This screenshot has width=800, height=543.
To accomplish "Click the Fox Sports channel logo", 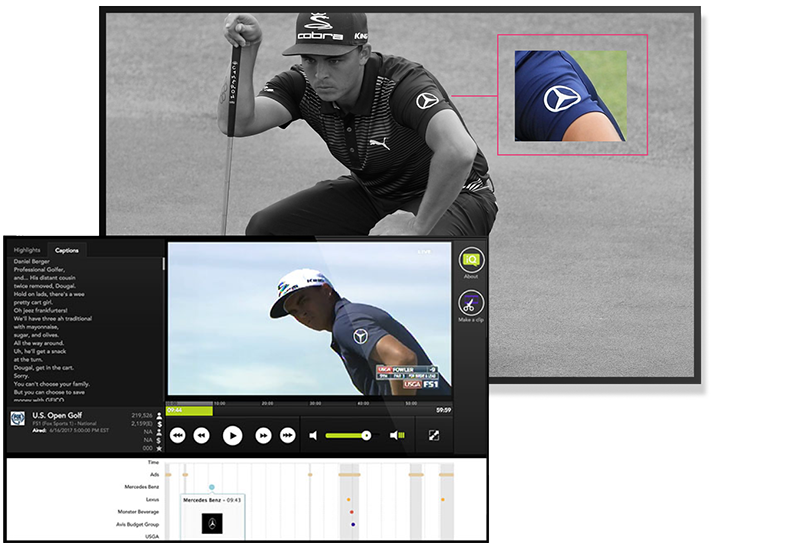I will click(18, 419).
